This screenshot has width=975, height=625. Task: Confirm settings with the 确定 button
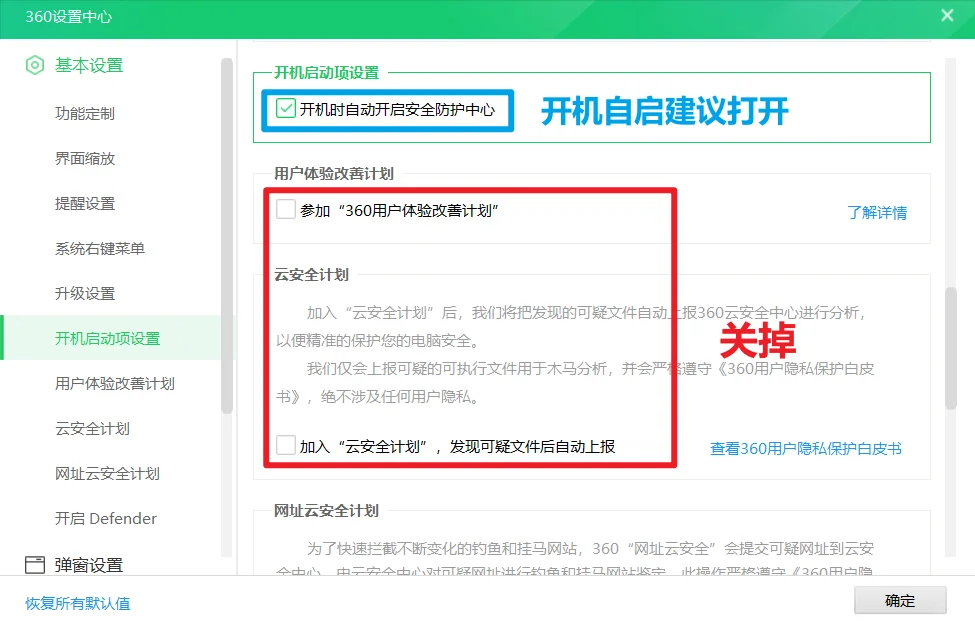tap(900, 601)
